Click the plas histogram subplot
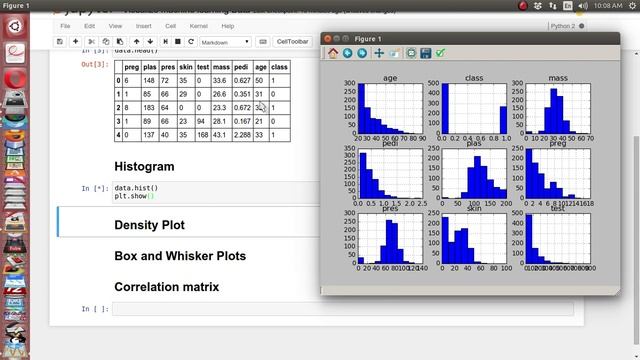This screenshot has width=640, height=360. (x=474, y=173)
